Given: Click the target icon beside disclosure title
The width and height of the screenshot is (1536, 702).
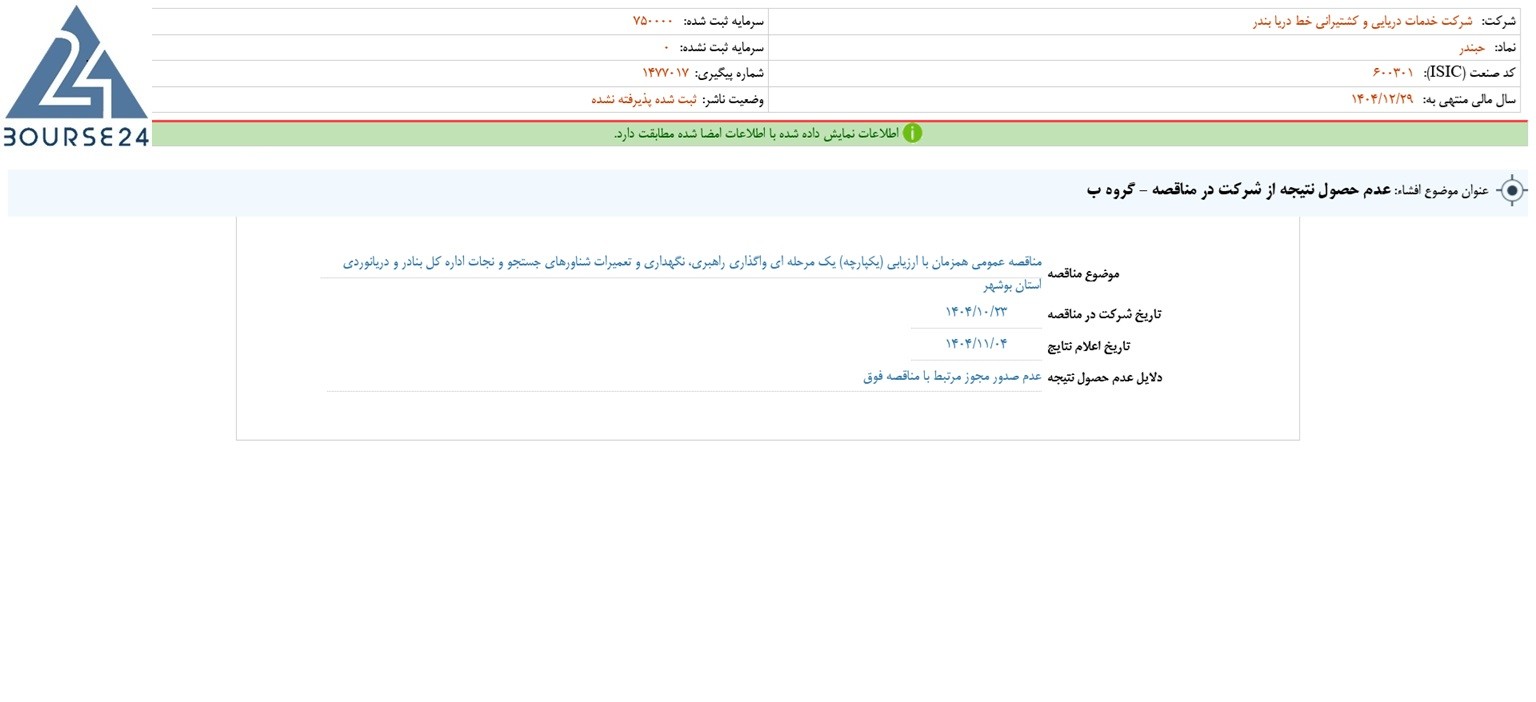Looking at the screenshot, I should pyautogui.click(x=1512, y=190).
